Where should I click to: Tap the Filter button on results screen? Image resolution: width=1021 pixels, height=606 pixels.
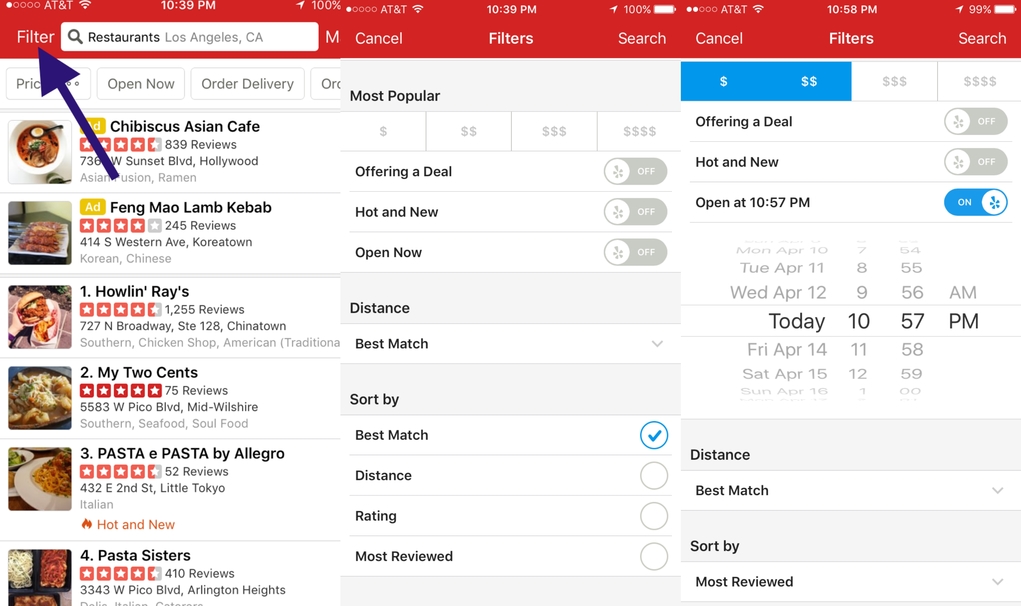pos(35,37)
